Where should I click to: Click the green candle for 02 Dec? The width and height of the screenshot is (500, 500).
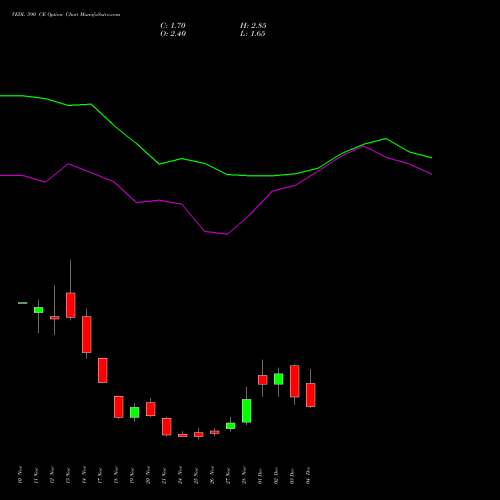click(279, 379)
